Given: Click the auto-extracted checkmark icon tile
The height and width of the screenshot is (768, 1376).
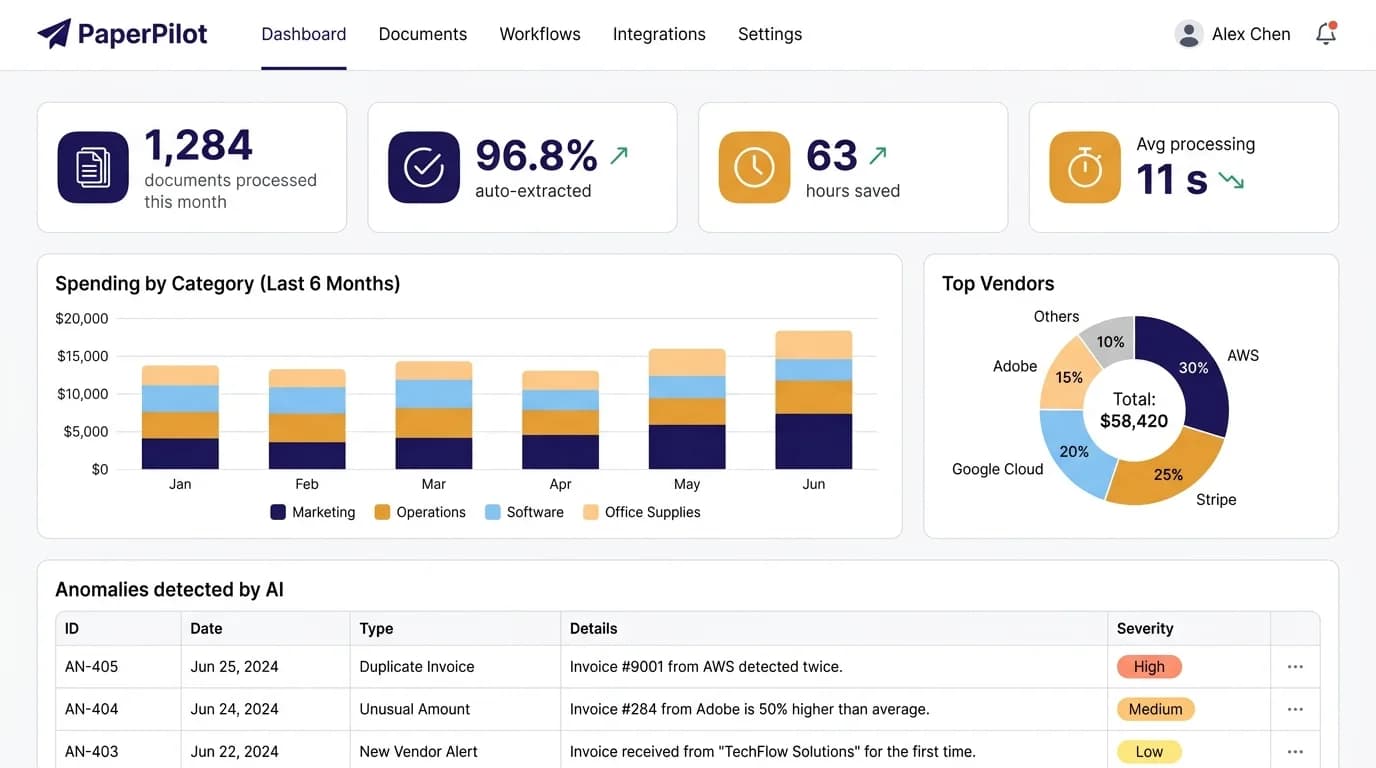Looking at the screenshot, I should click(x=424, y=167).
